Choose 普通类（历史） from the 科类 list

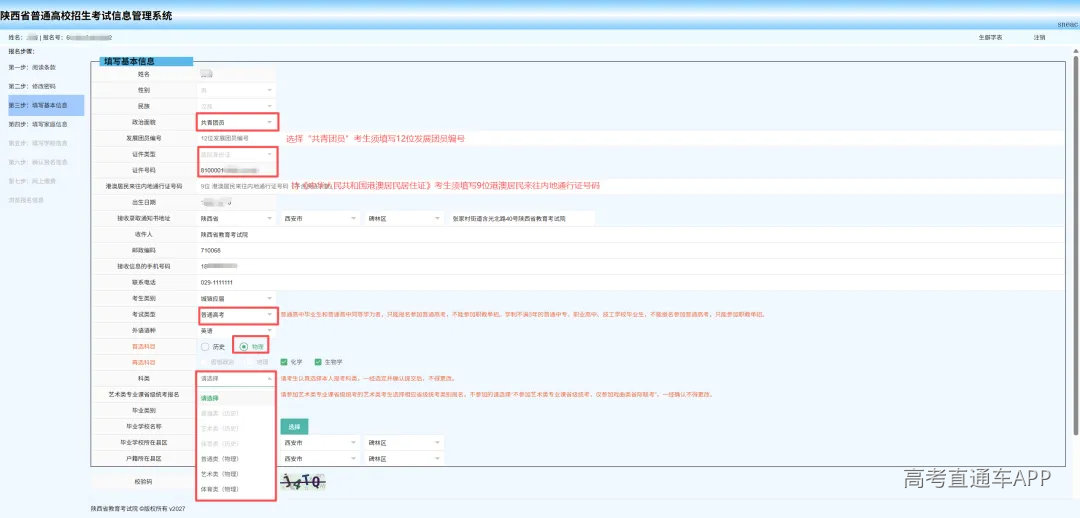pos(236,413)
